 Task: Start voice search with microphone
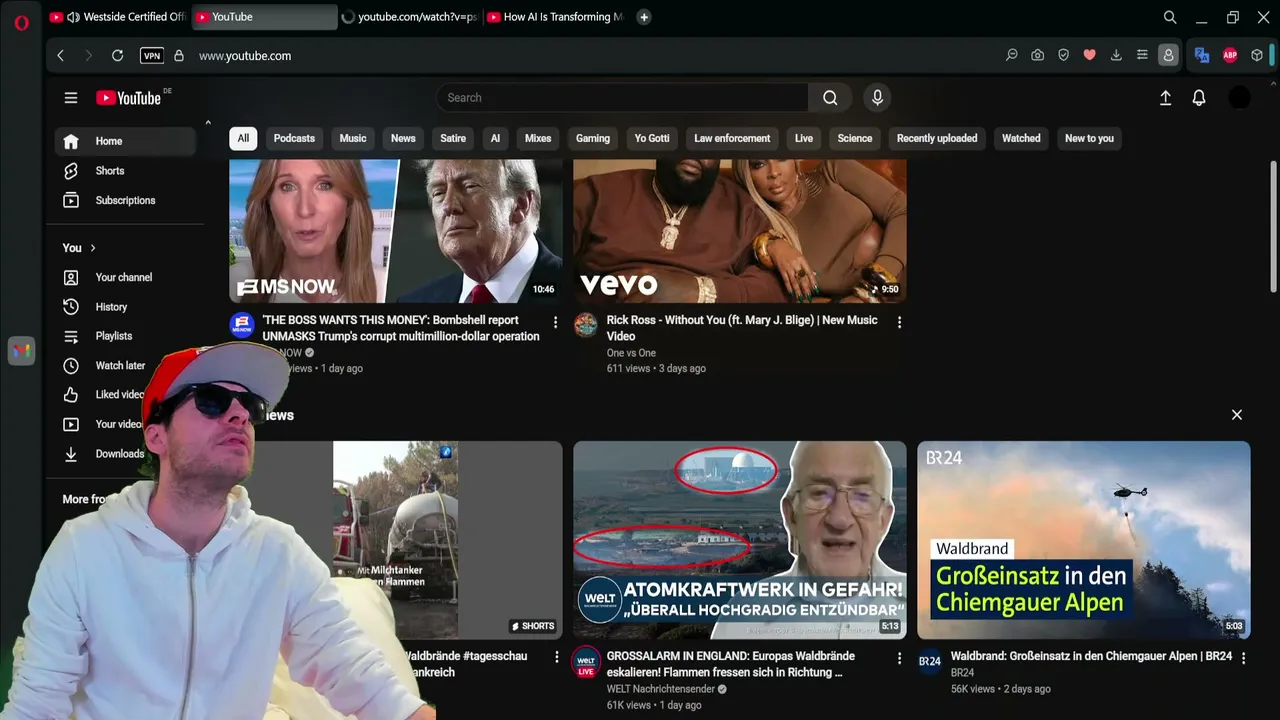pyautogui.click(x=877, y=98)
